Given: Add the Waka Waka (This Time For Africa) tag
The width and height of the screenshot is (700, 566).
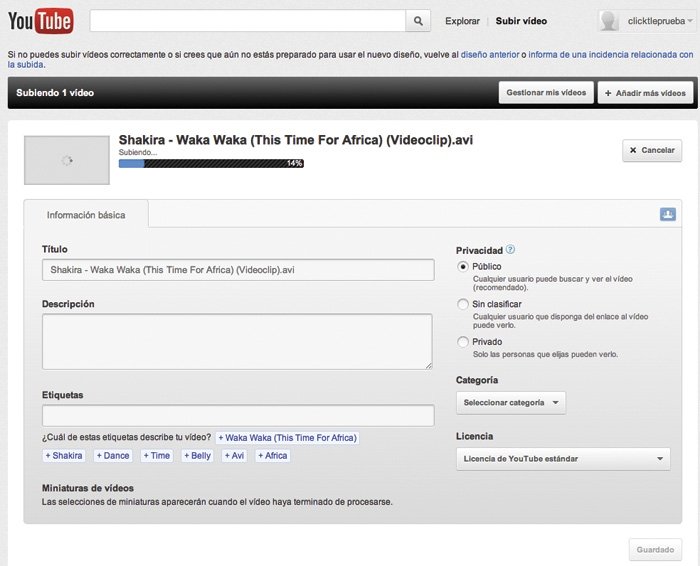Looking at the screenshot, I should click(288, 438).
